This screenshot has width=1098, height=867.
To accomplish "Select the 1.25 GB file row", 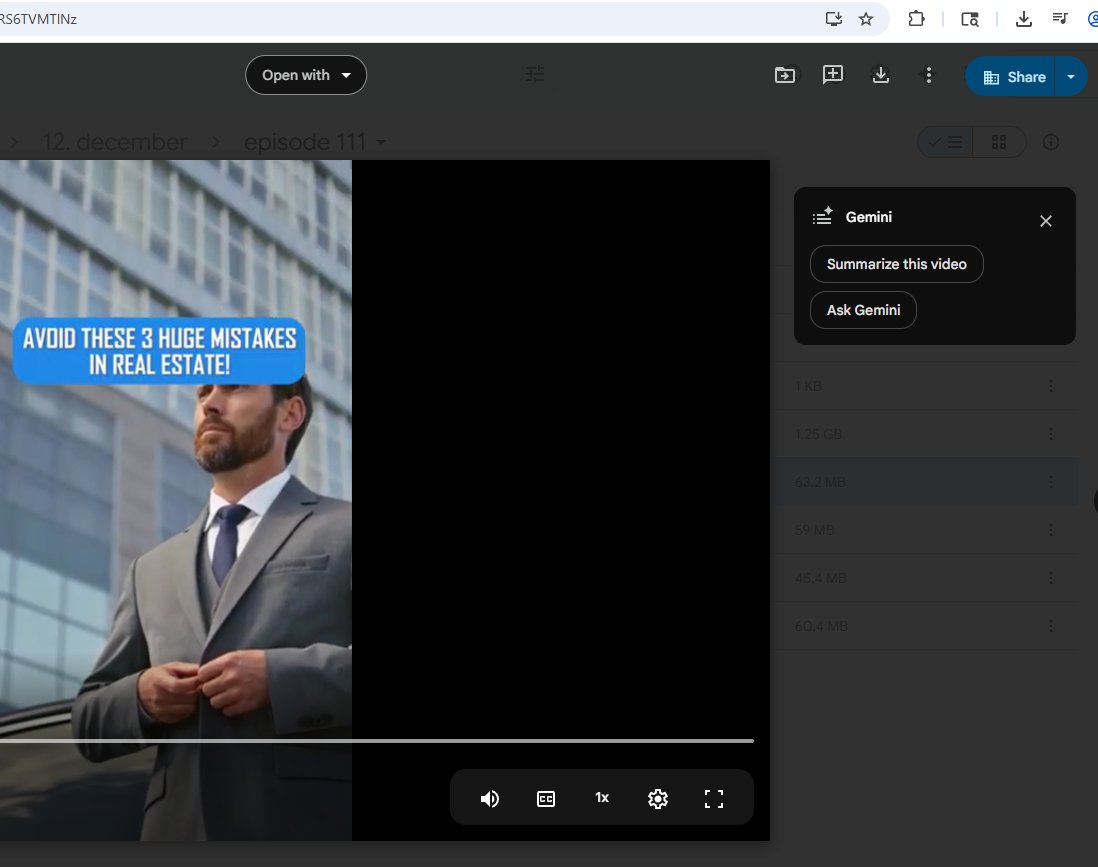I will (924, 434).
